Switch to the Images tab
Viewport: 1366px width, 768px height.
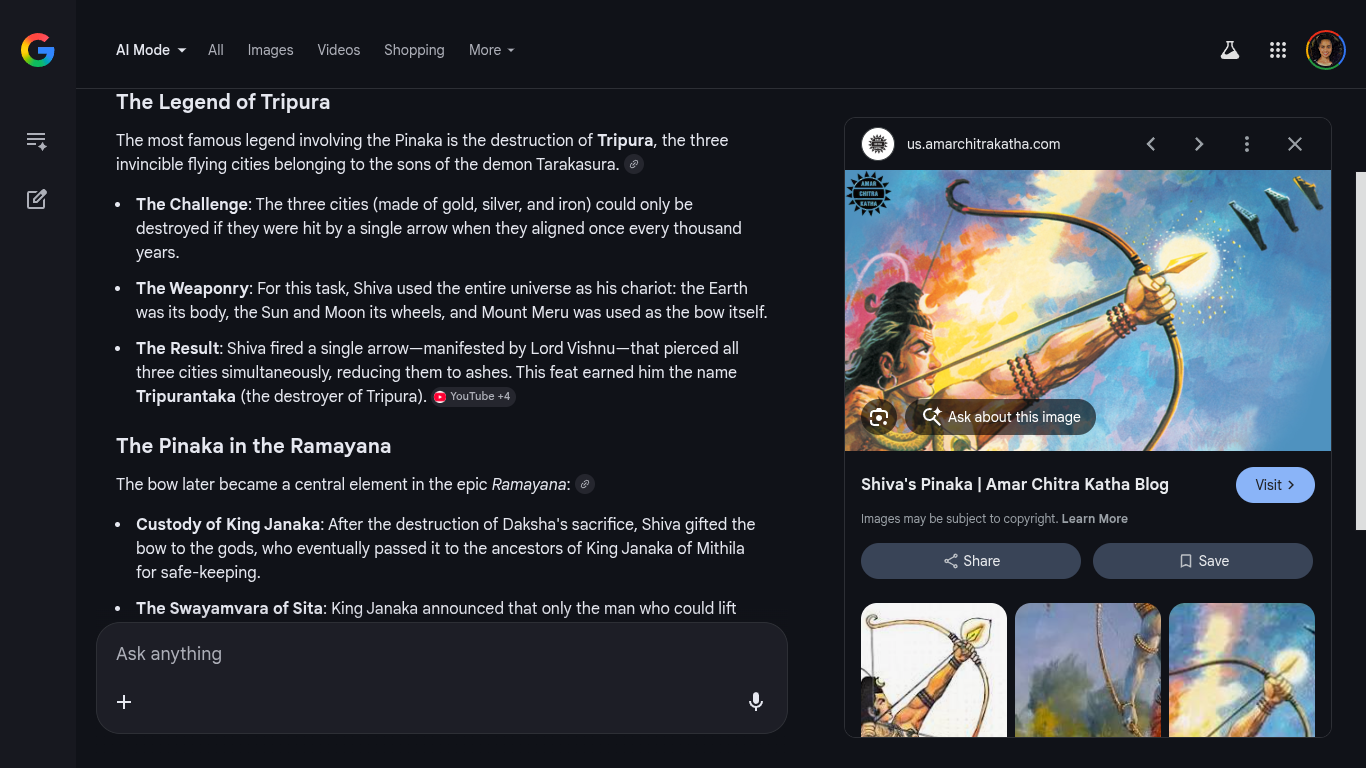click(270, 50)
